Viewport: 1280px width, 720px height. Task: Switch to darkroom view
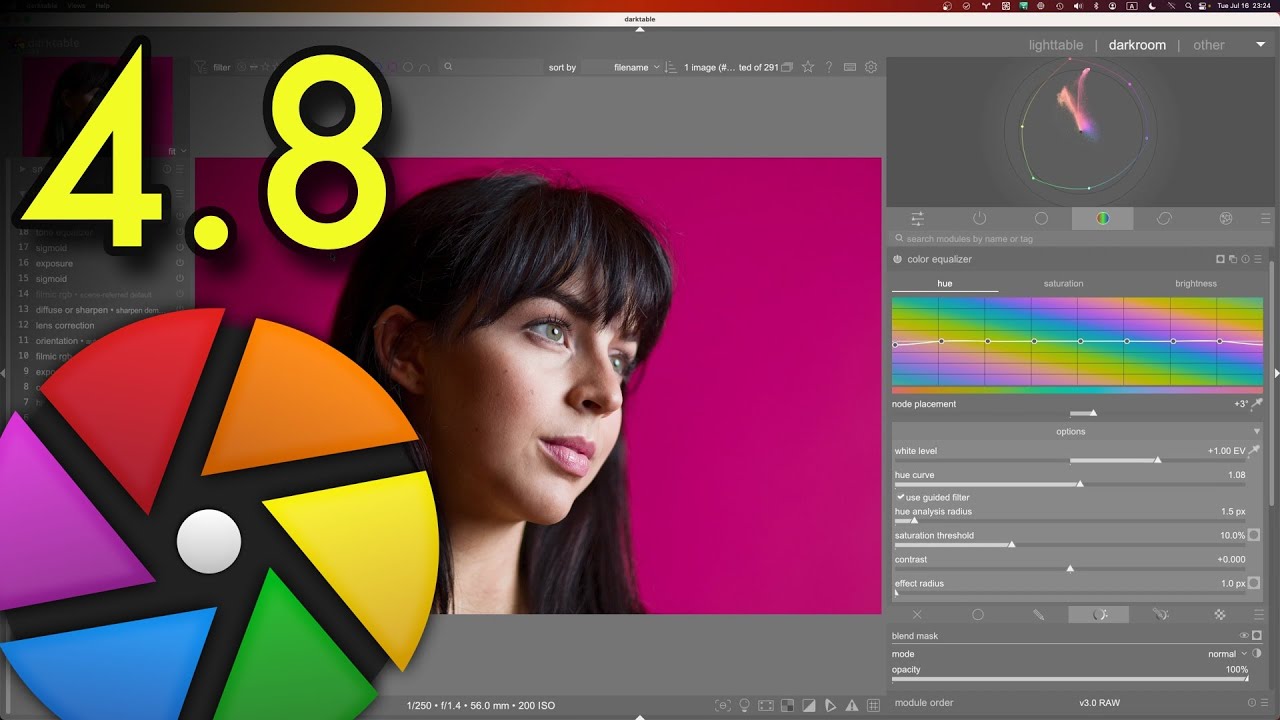coord(1137,45)
